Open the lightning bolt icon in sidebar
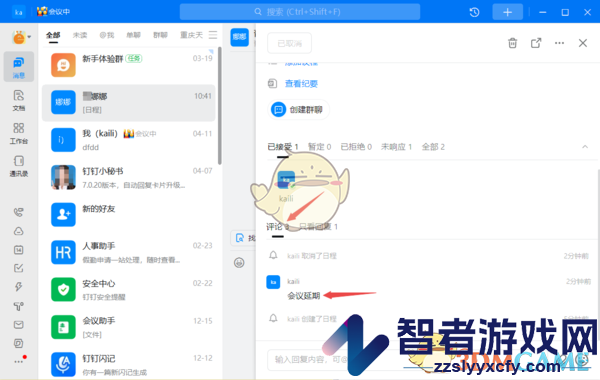 [18, 287]
